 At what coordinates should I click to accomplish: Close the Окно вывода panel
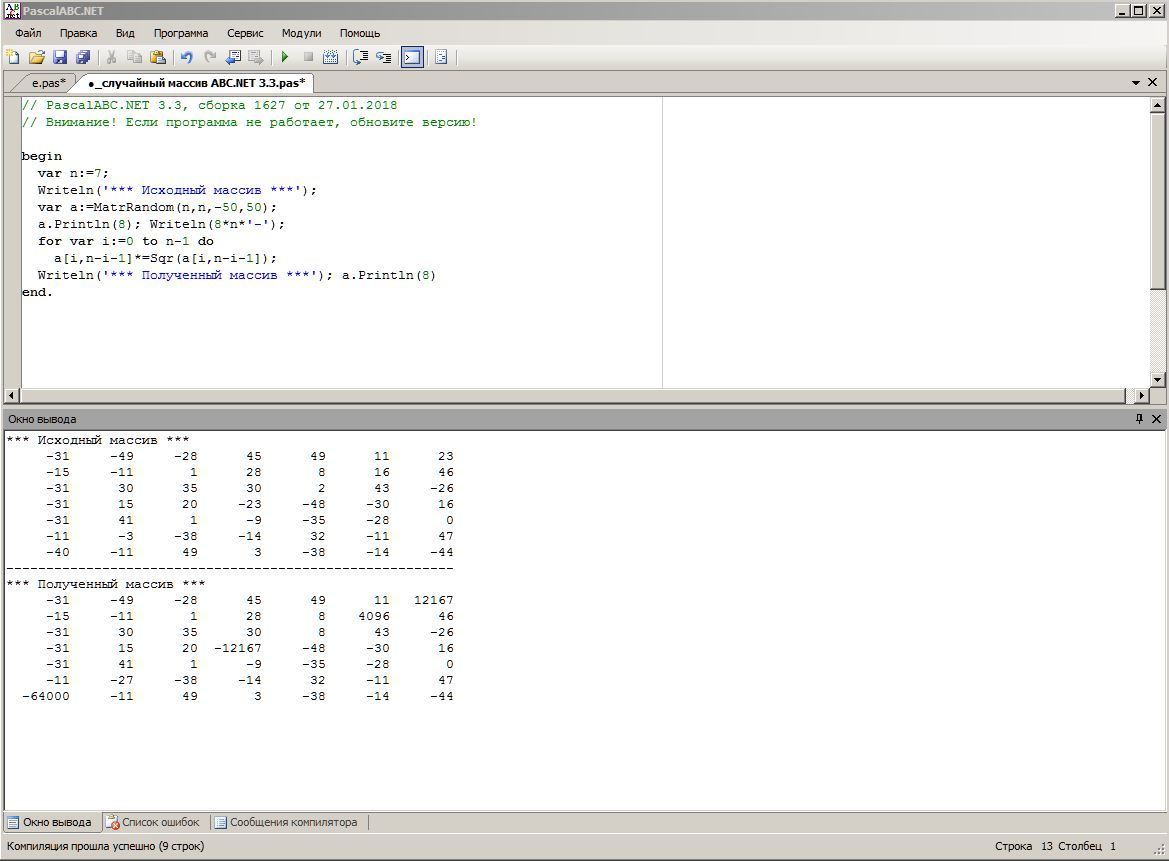pos(1156,419)
